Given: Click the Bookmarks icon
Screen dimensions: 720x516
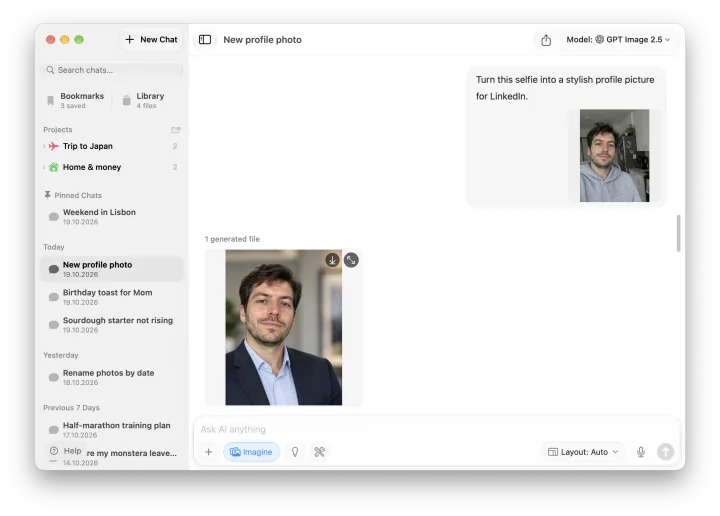Looking at the screenshot, I should click(51, 101).
